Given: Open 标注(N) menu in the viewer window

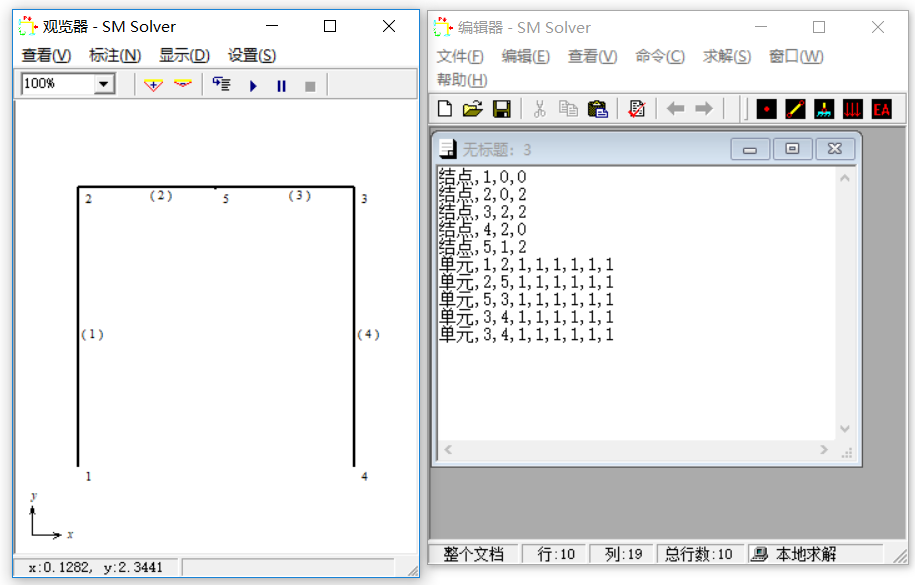Looking at the screenshot, I should 115,55.
